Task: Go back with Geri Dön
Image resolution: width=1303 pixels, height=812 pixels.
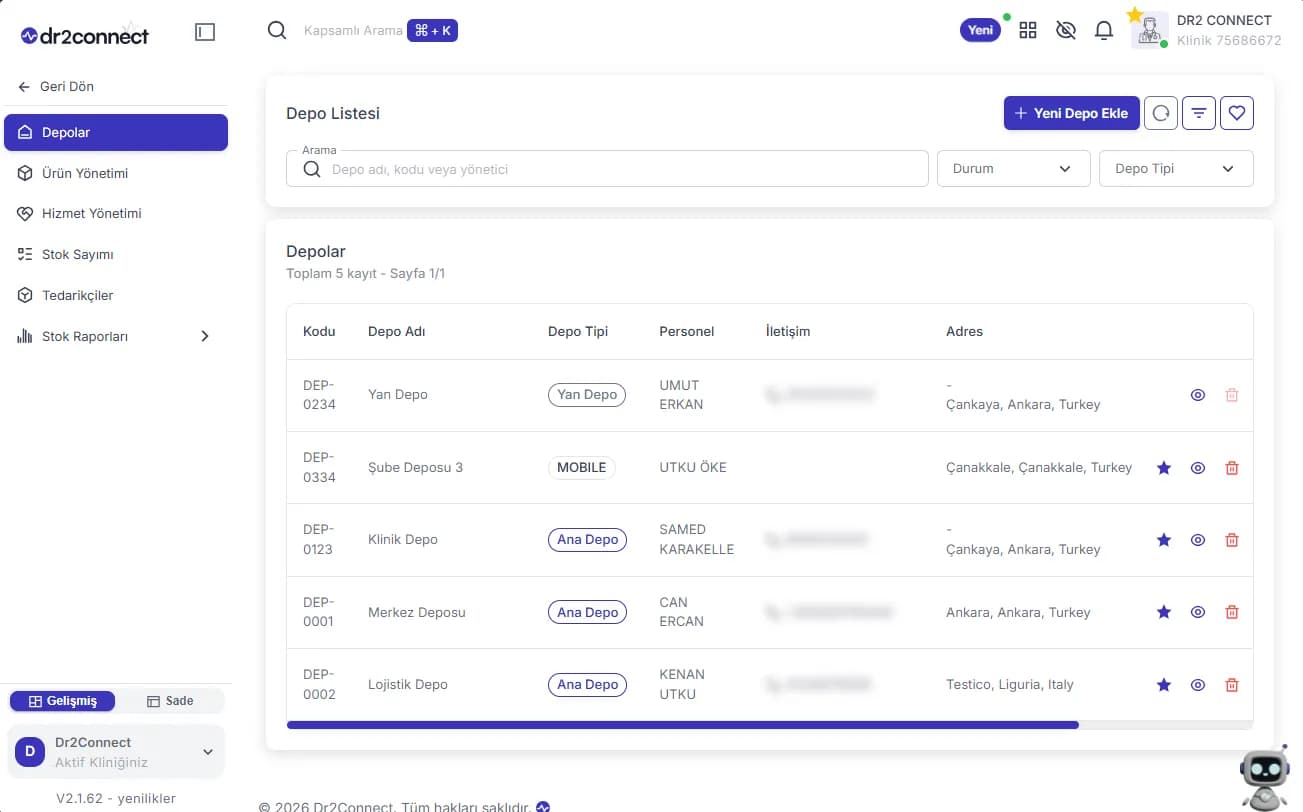Action: [56, 87]
